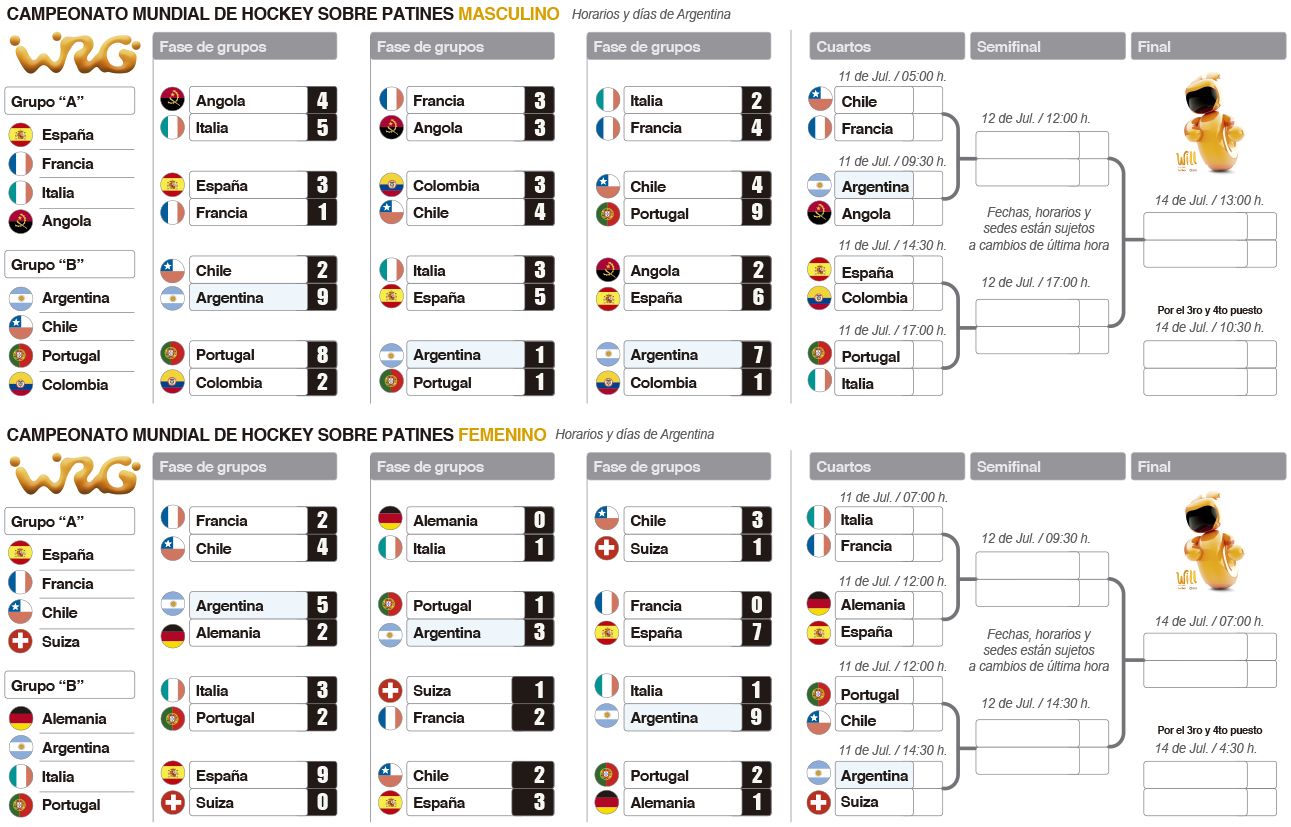Open the Semifinal header in the Femenino bracket
The width and height of the screenshot is (1291, 827).
(1048, 467)
